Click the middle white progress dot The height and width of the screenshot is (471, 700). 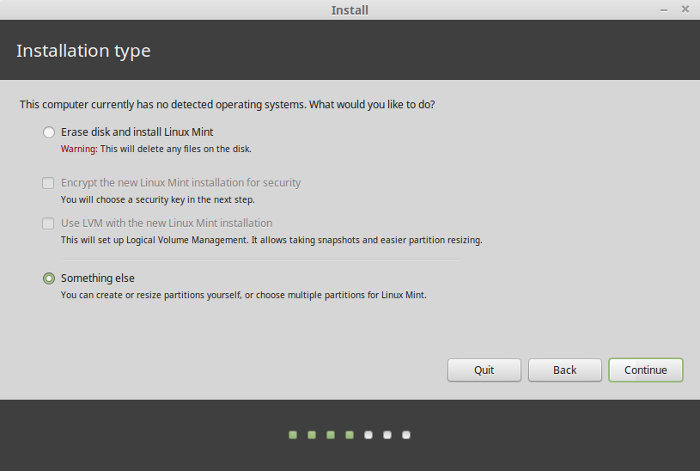(387, 435)
